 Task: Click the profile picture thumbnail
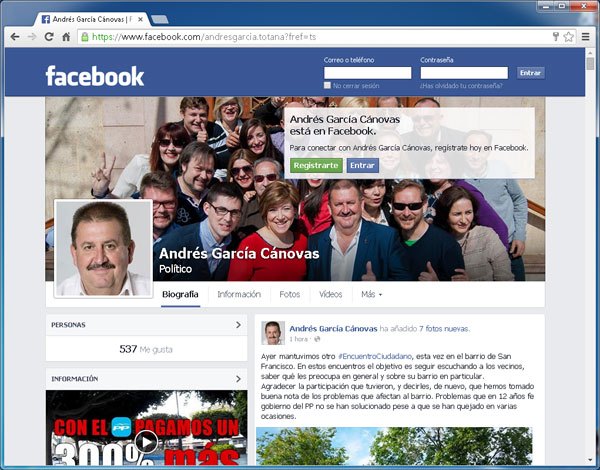[x=101, y=248]
